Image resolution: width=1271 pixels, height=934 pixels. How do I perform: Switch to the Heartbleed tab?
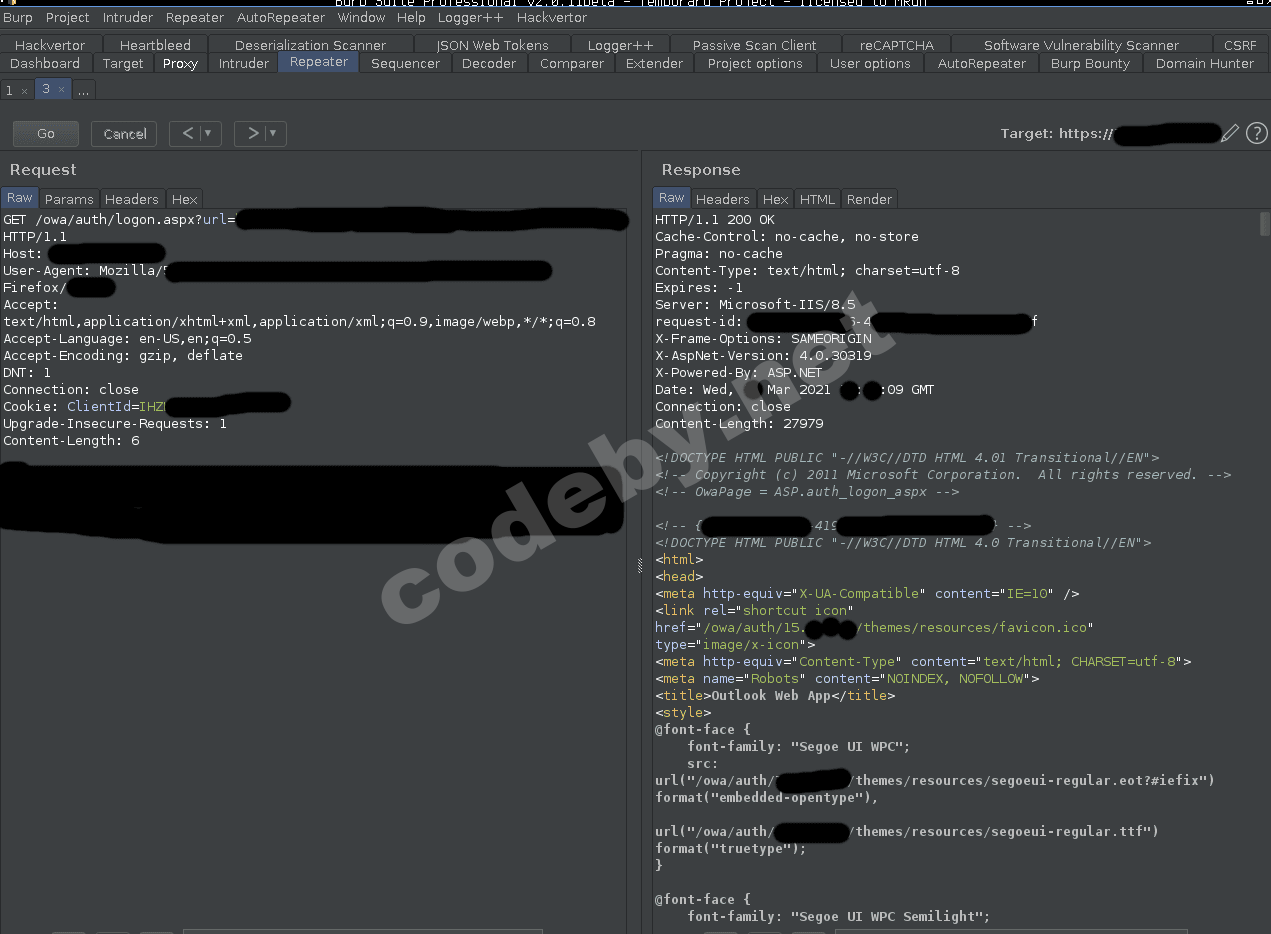click(x=155, y=45)
